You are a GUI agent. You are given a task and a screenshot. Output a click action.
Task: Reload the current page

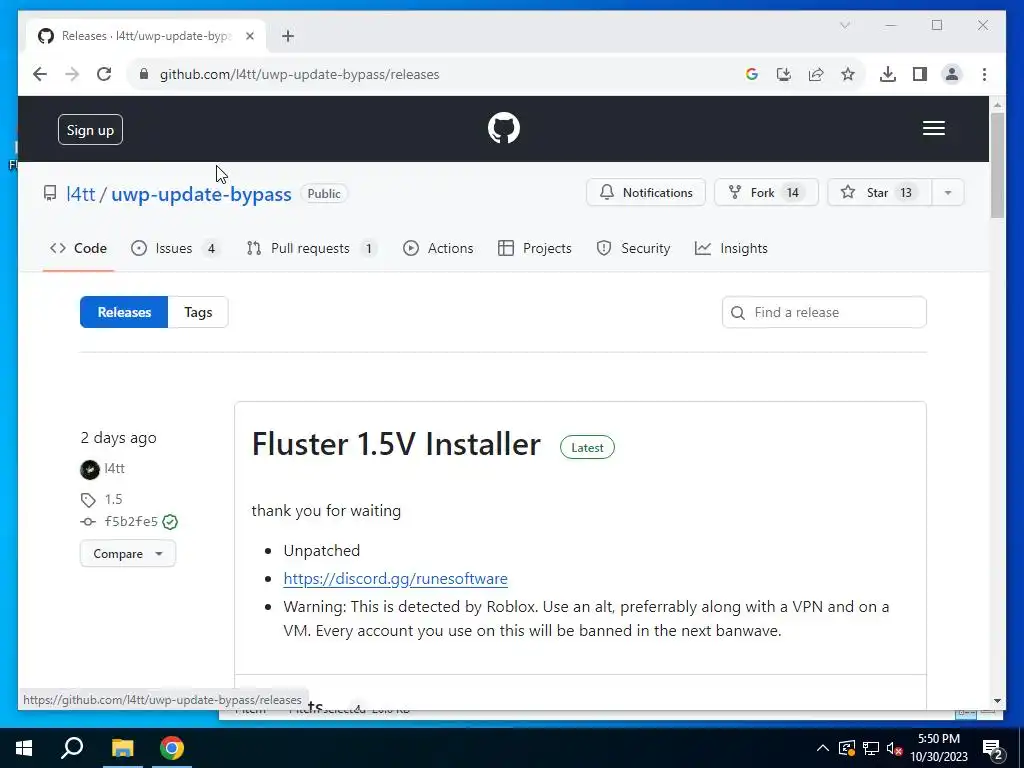104,74
